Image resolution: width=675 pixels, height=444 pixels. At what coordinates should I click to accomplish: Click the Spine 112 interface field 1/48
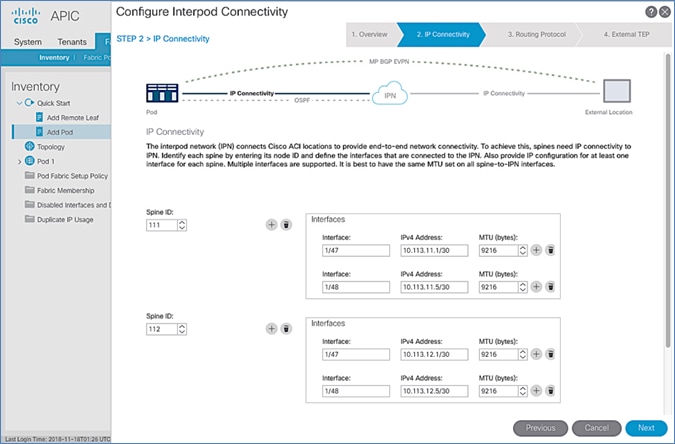[356, 391]
